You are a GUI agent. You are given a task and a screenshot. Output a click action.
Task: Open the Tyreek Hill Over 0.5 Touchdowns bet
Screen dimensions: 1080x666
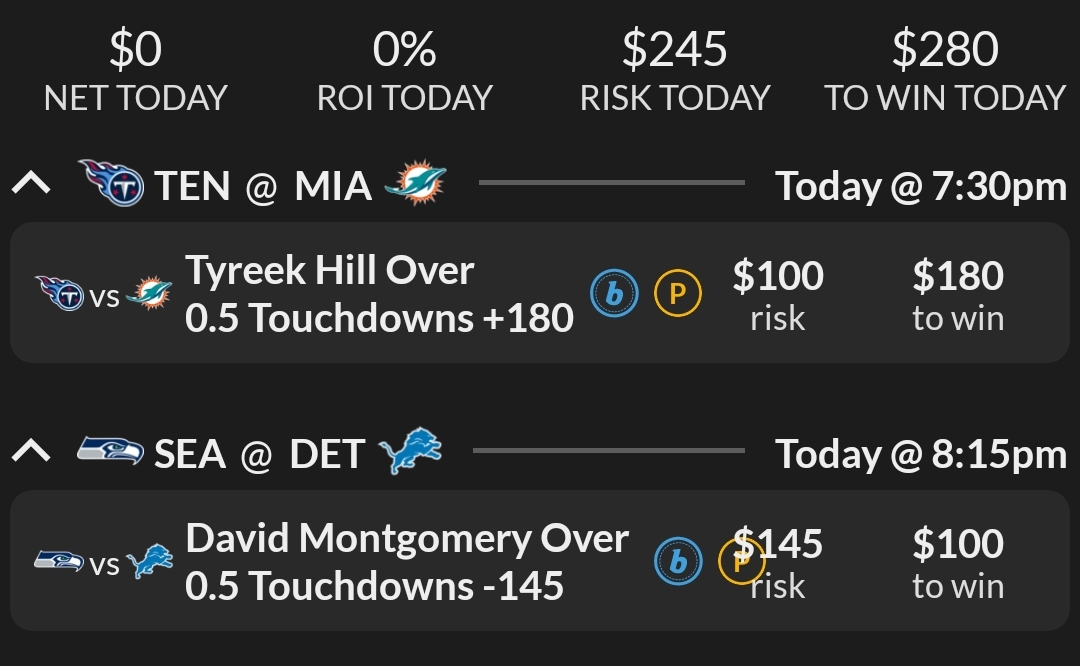(x=378, y=296)
